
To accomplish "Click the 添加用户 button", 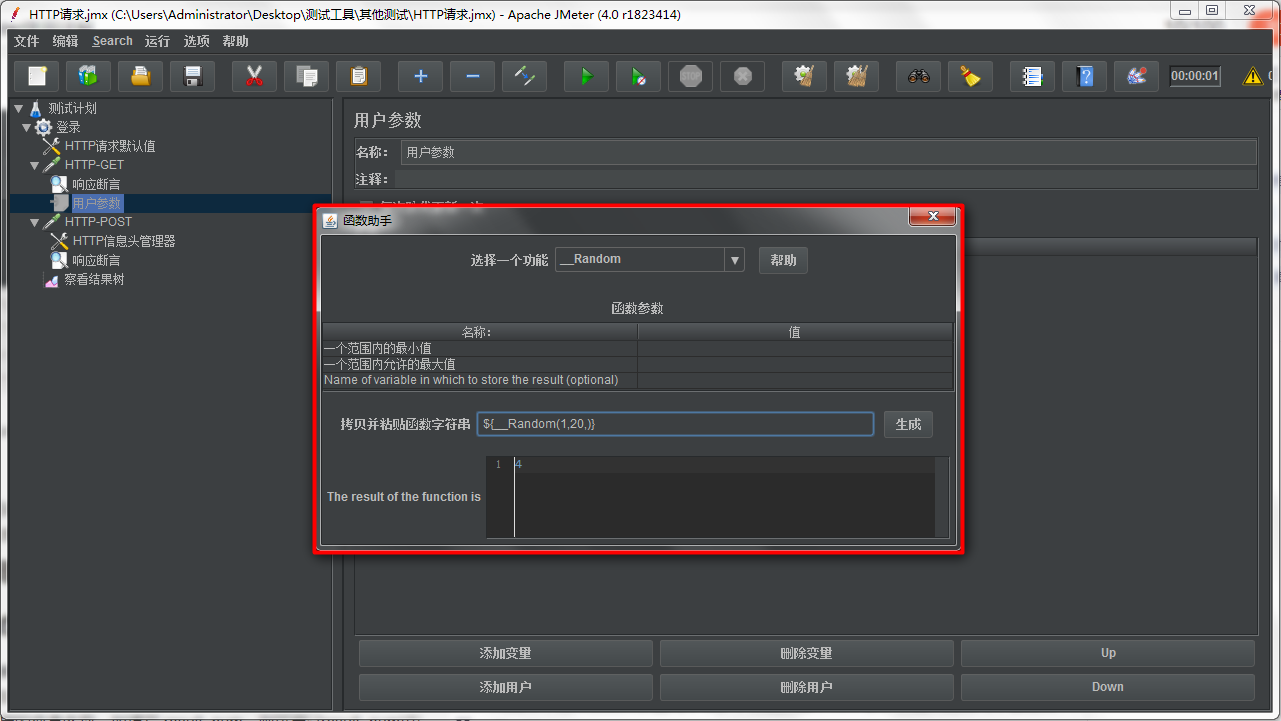I will click(505, 687).
